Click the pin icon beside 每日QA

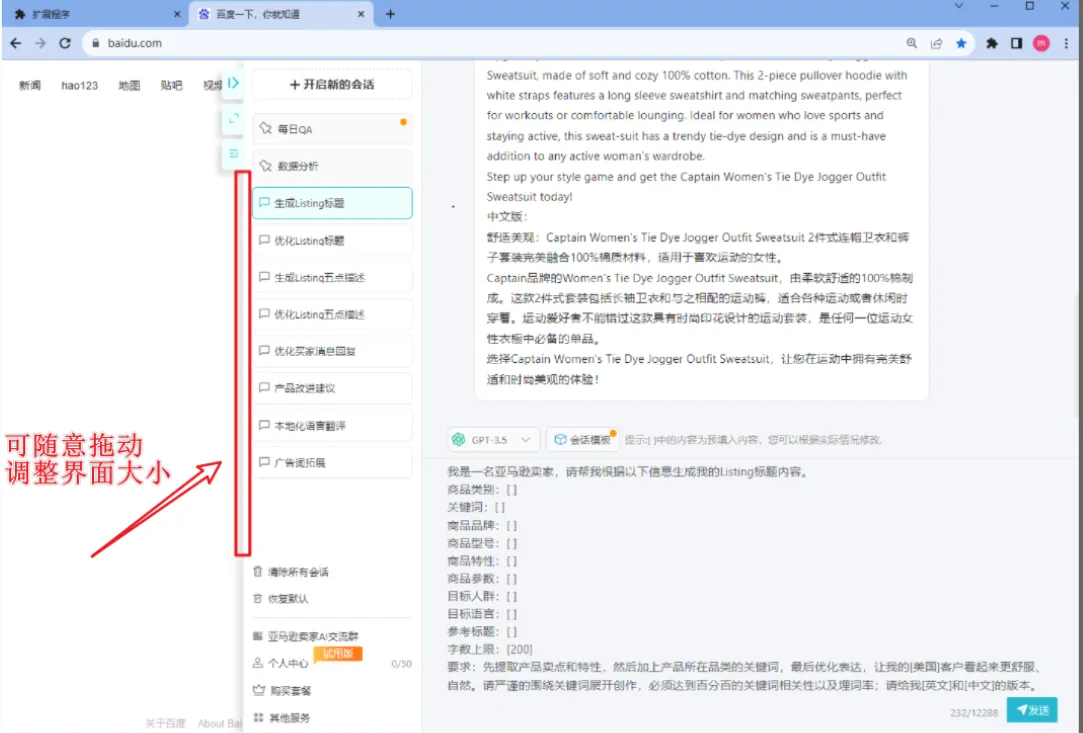point(265,128)
